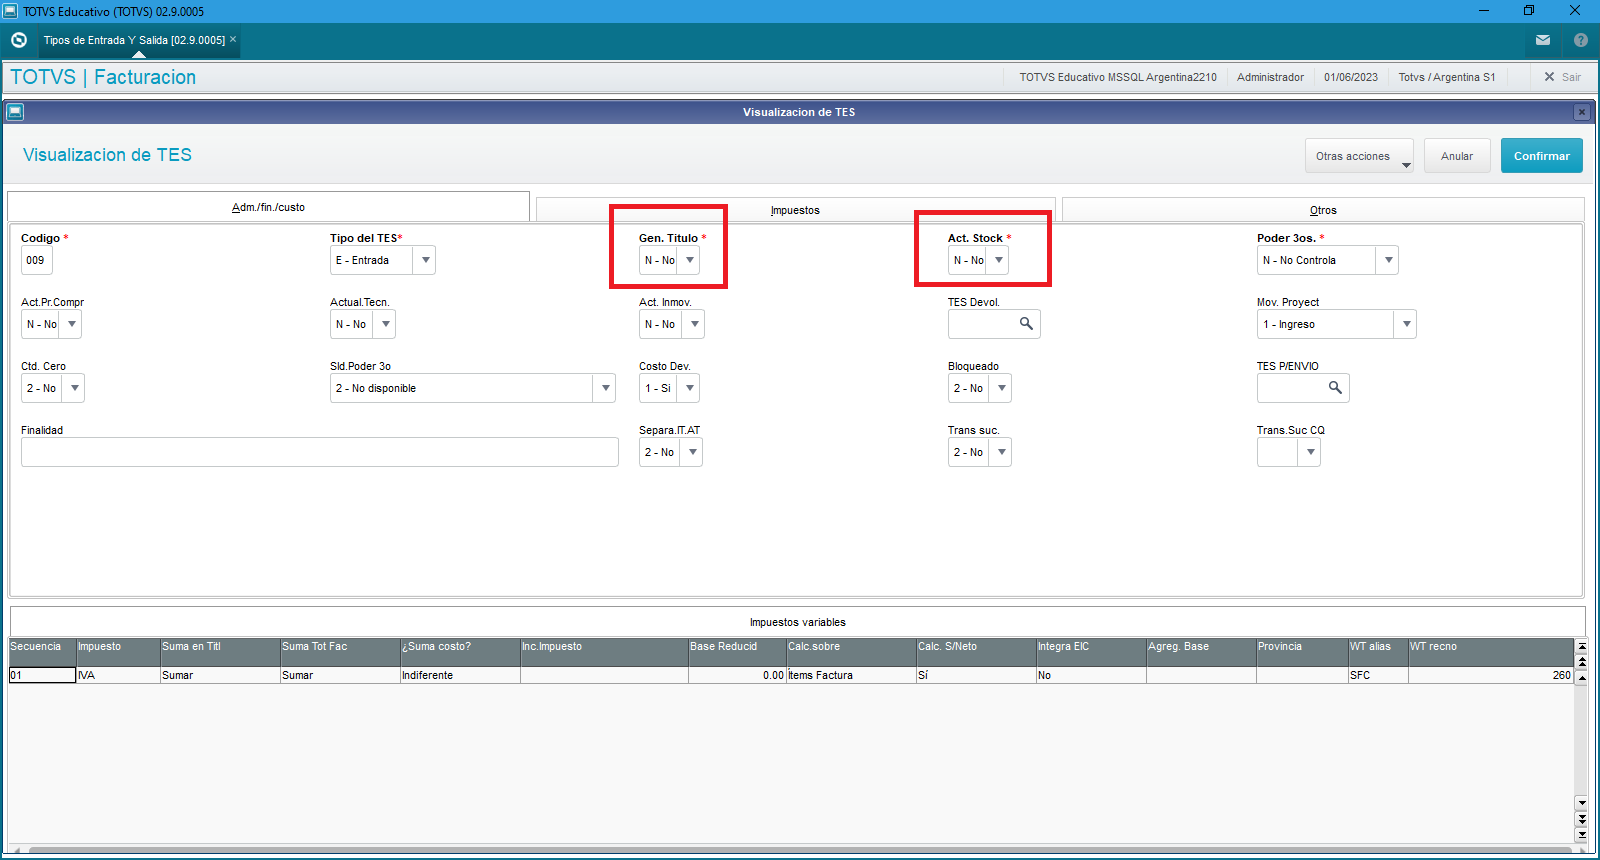This screenshot has width=1600, height=860.
Task: Open the Act. Inmov. dropdown
Action: click(x=672, y=324)
